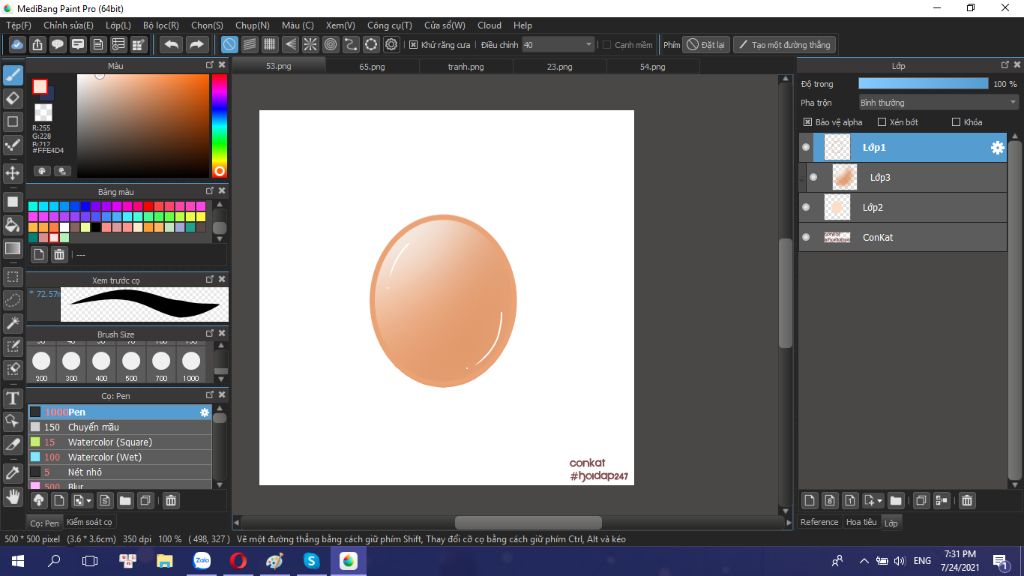Screen dimensions: 1024x576
Task: Open File Explorer from taskbar
Action: pyautogui.click(x=165, y=561)
